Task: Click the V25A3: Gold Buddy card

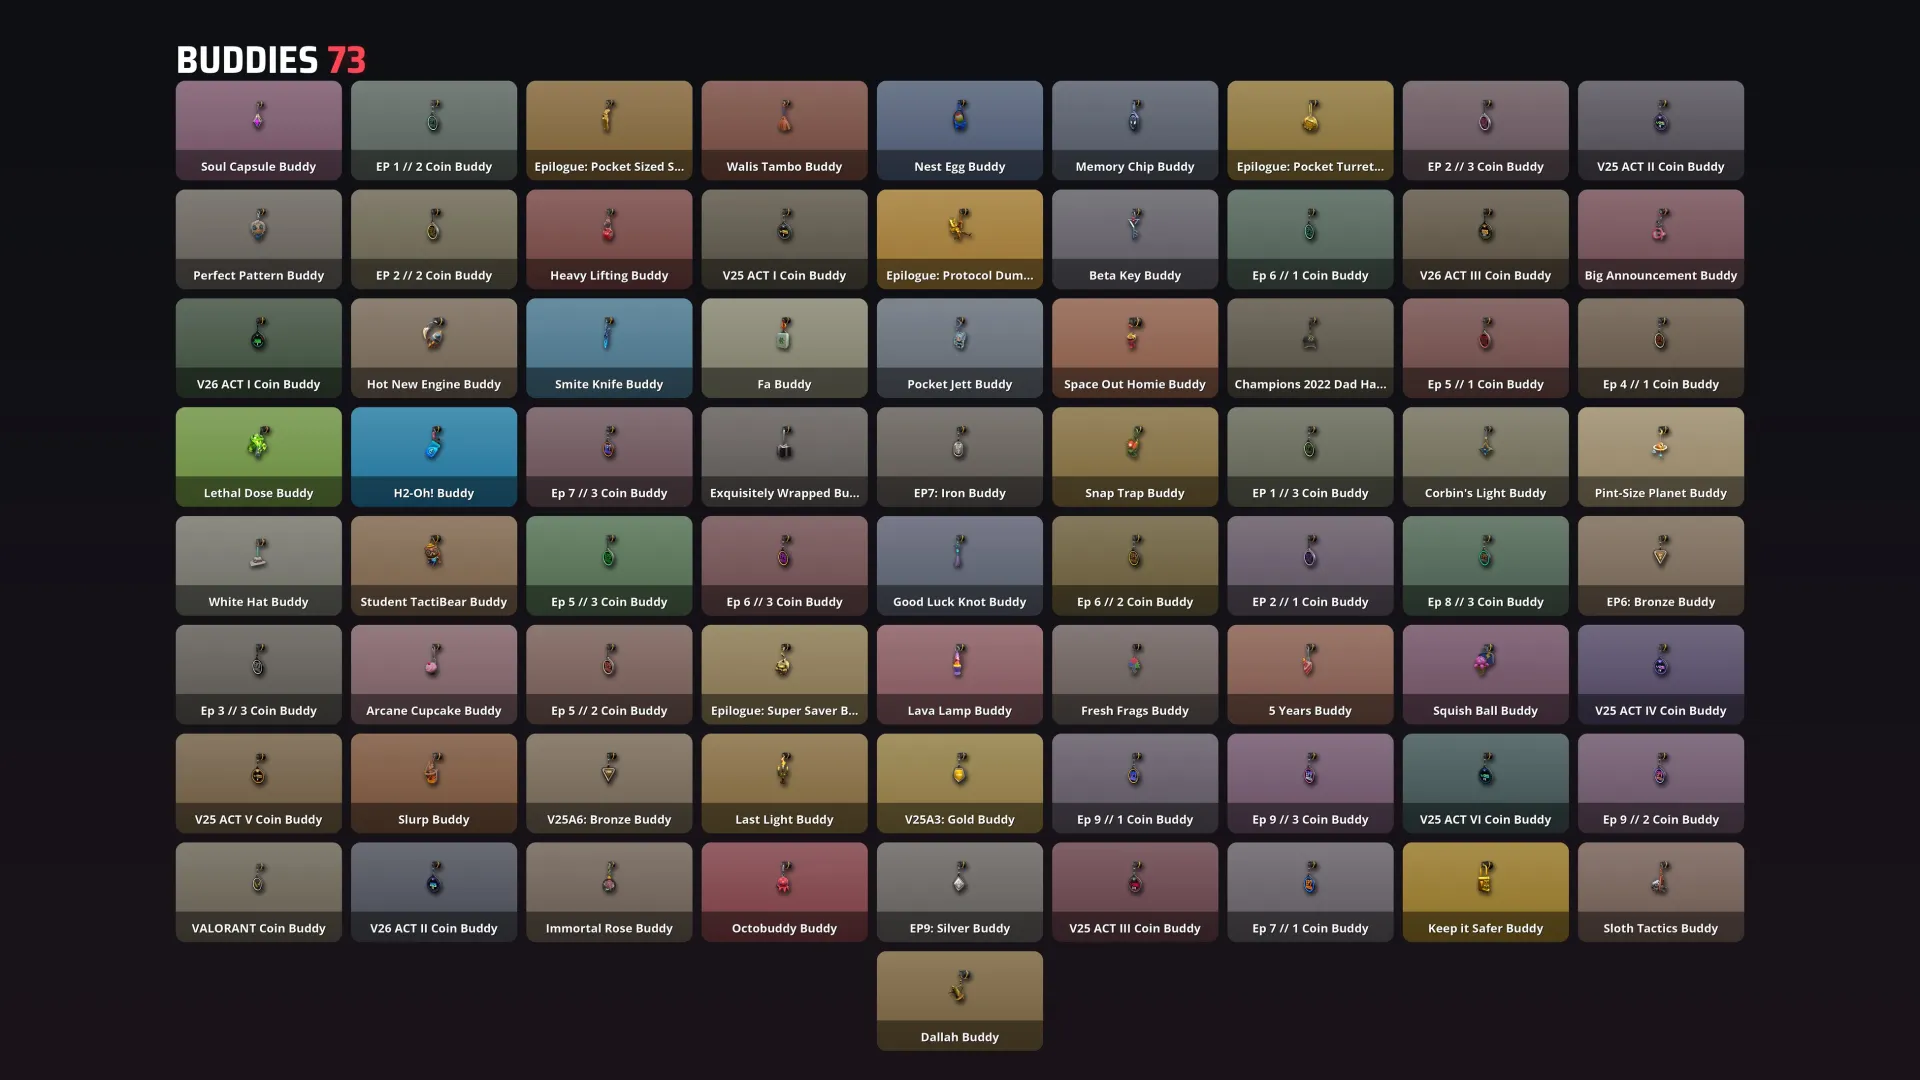Action: (960, 783)
